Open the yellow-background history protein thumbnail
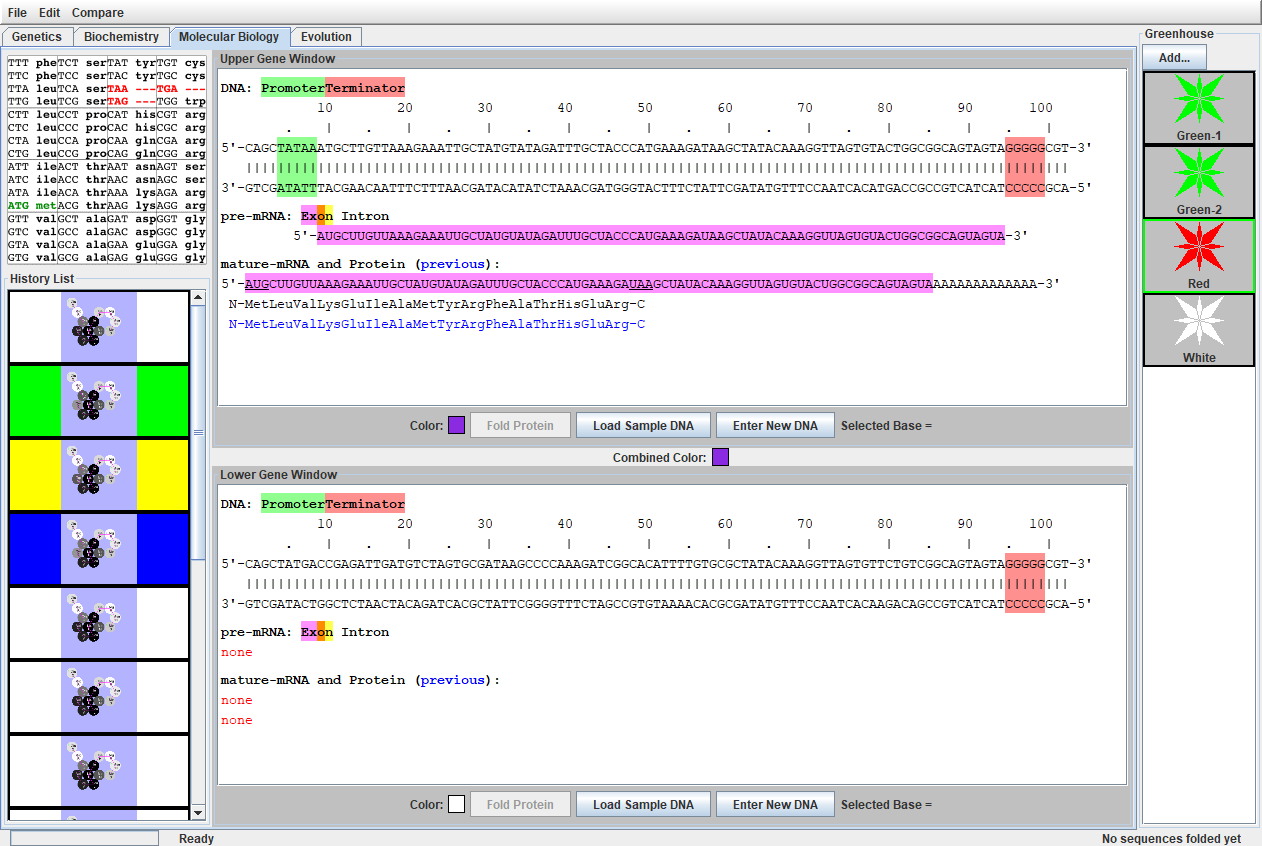The height and width of the screenshot is (846, 1262). pos(98,475)
